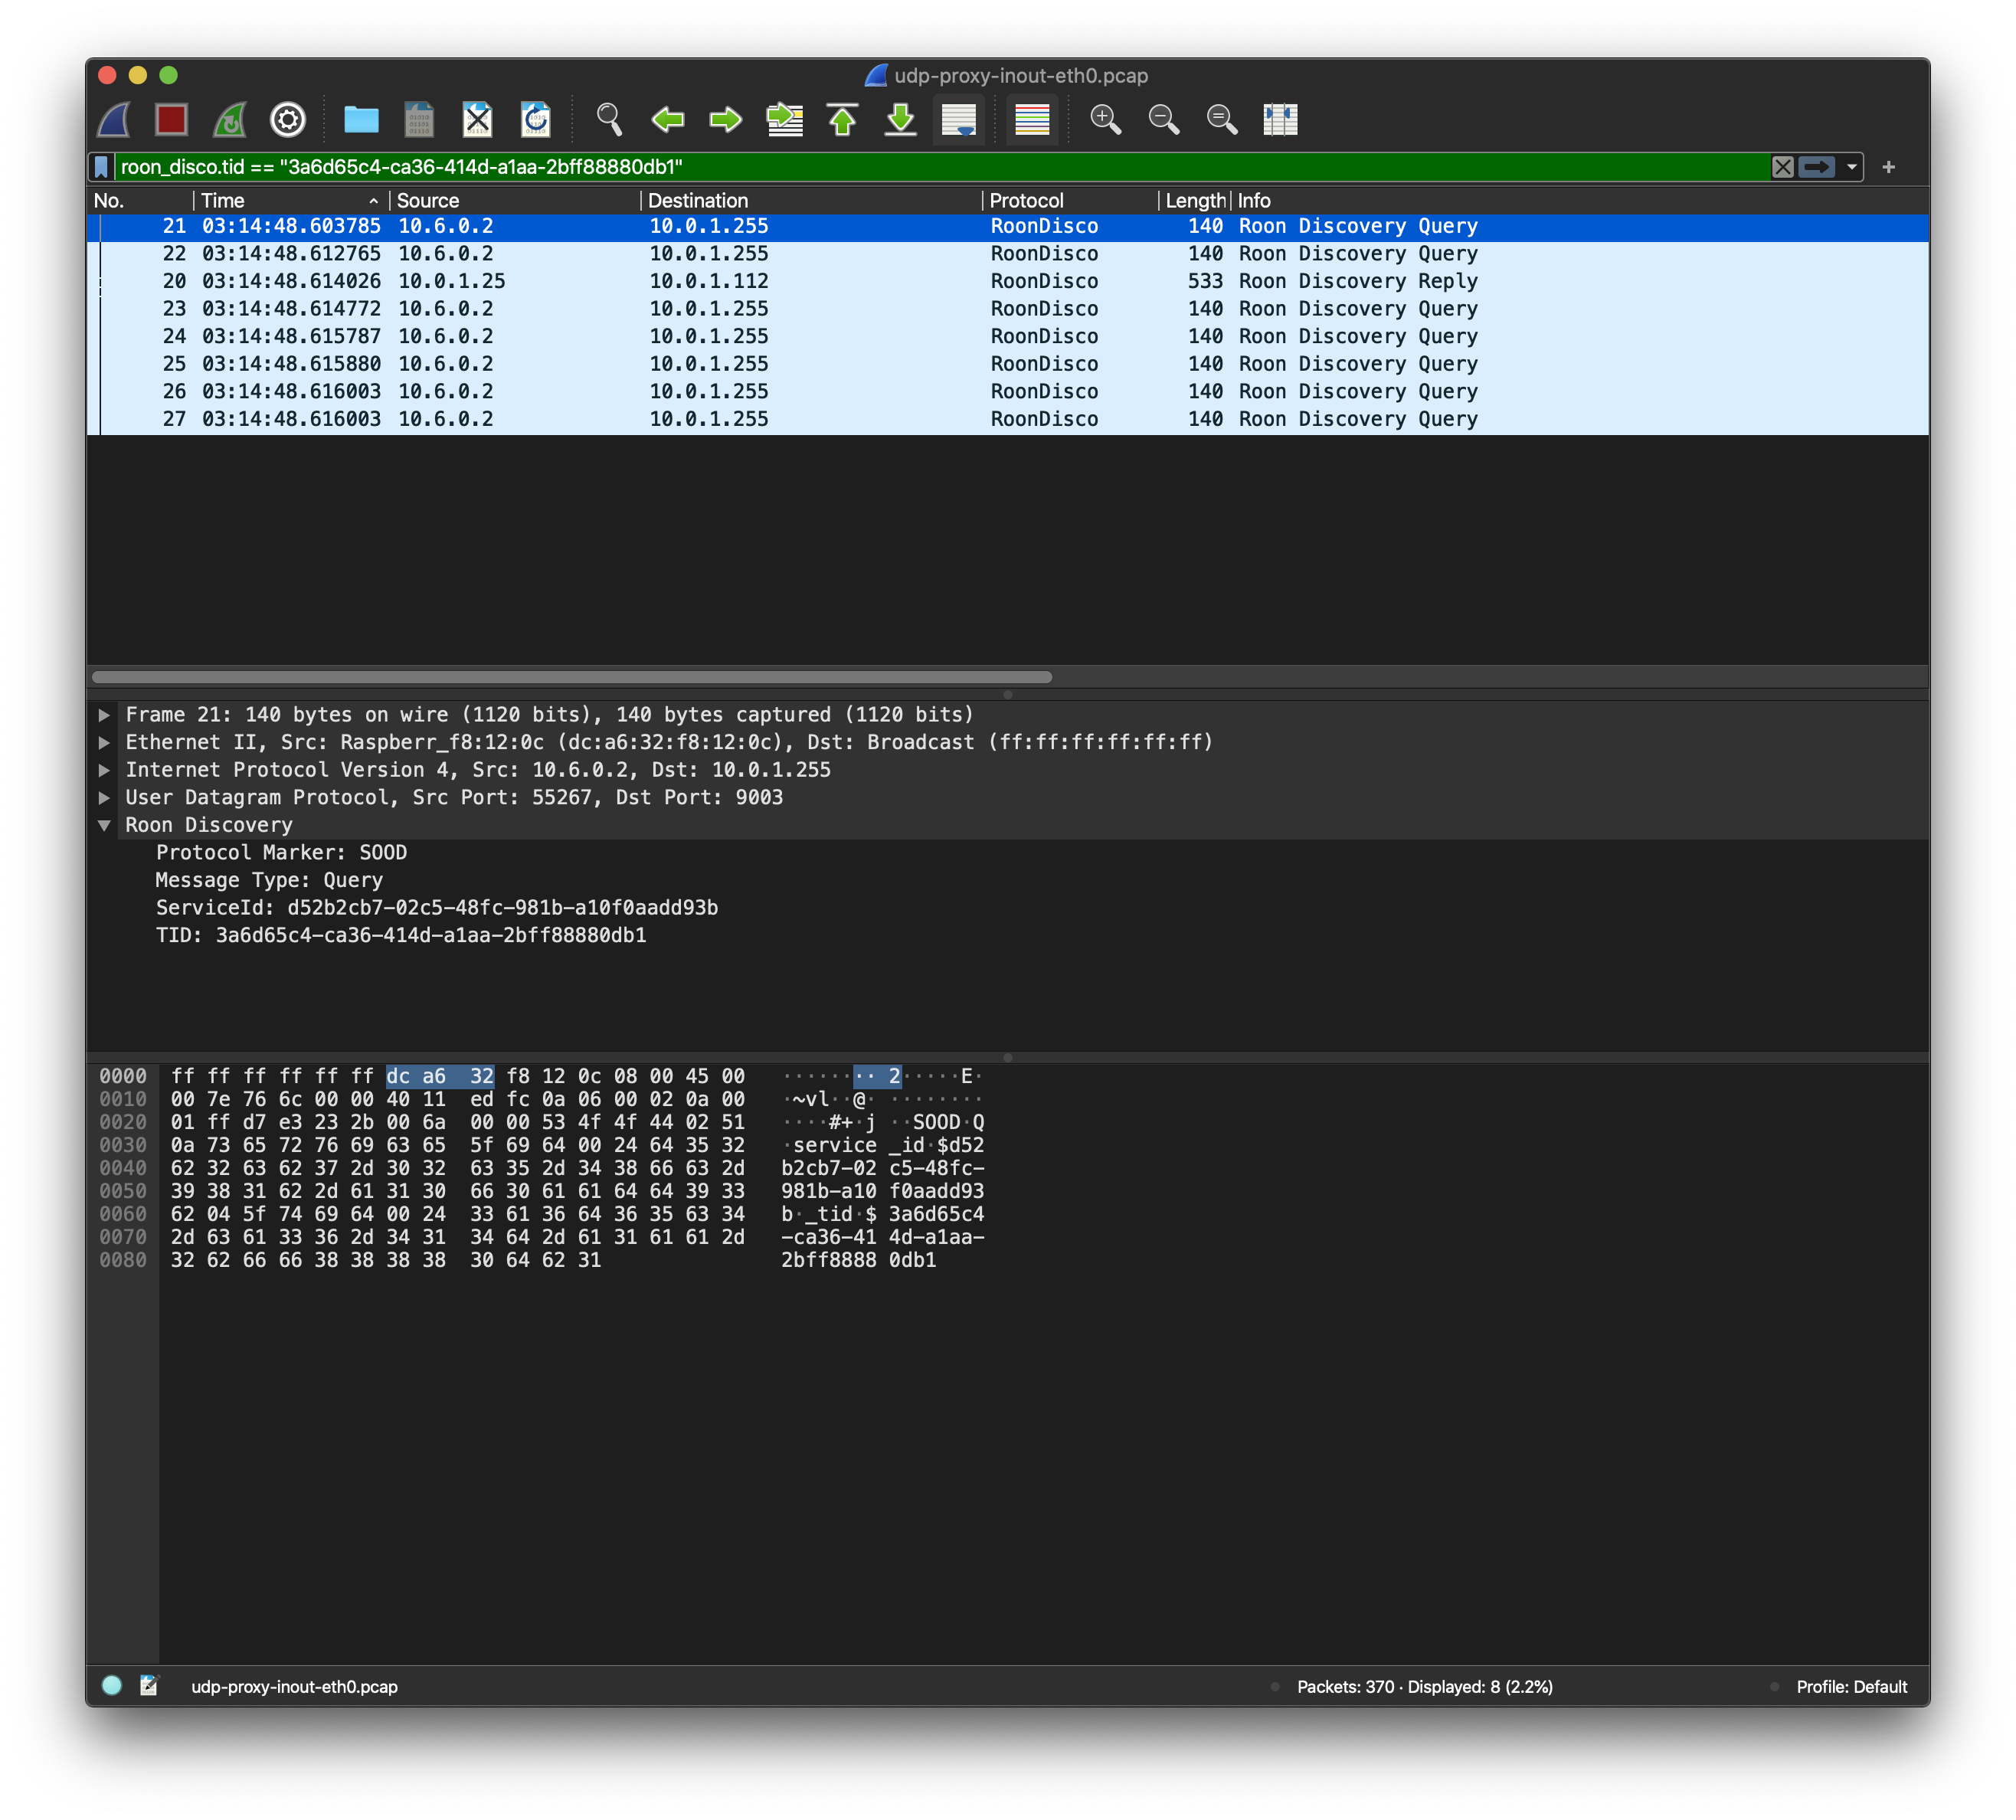Sort by Protocol column header
The image size is (2016, 1820).
[1070, 201]
